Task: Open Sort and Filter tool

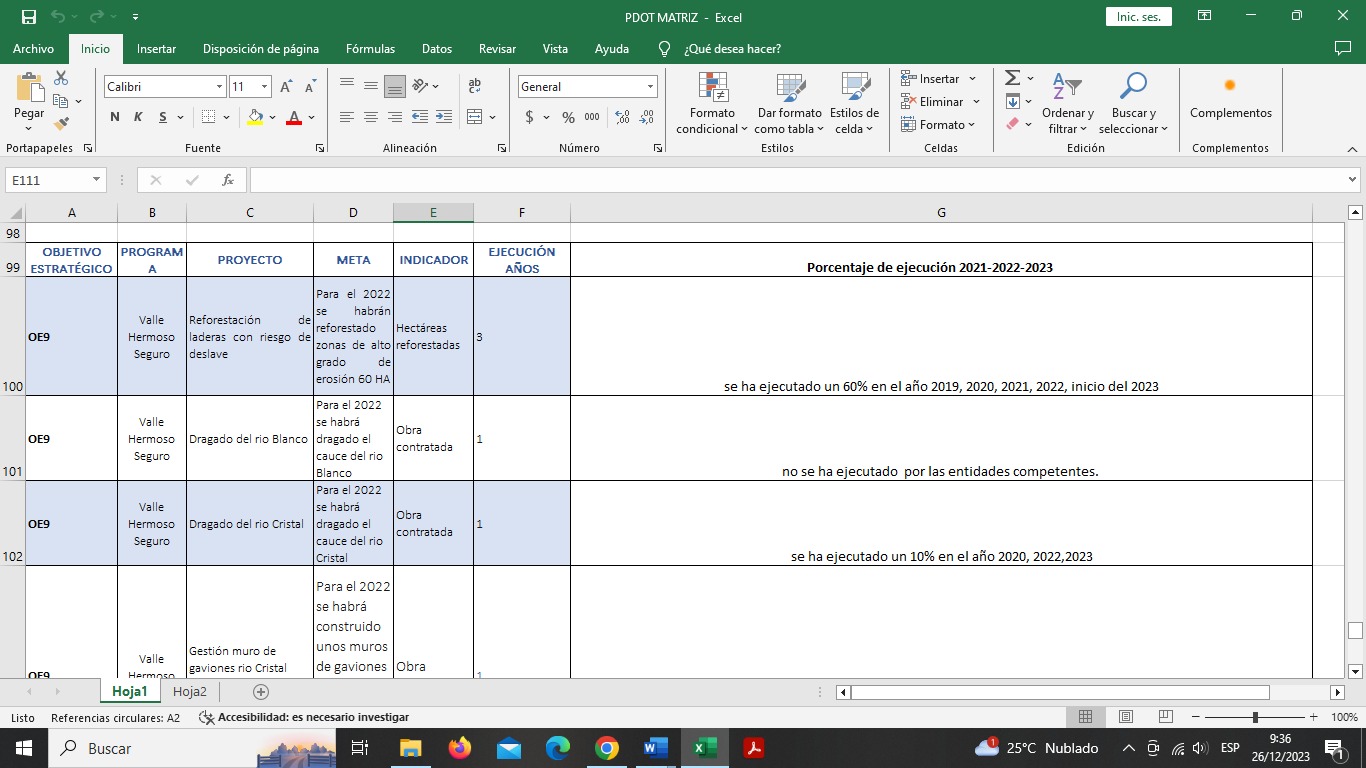Action: 1067,88
